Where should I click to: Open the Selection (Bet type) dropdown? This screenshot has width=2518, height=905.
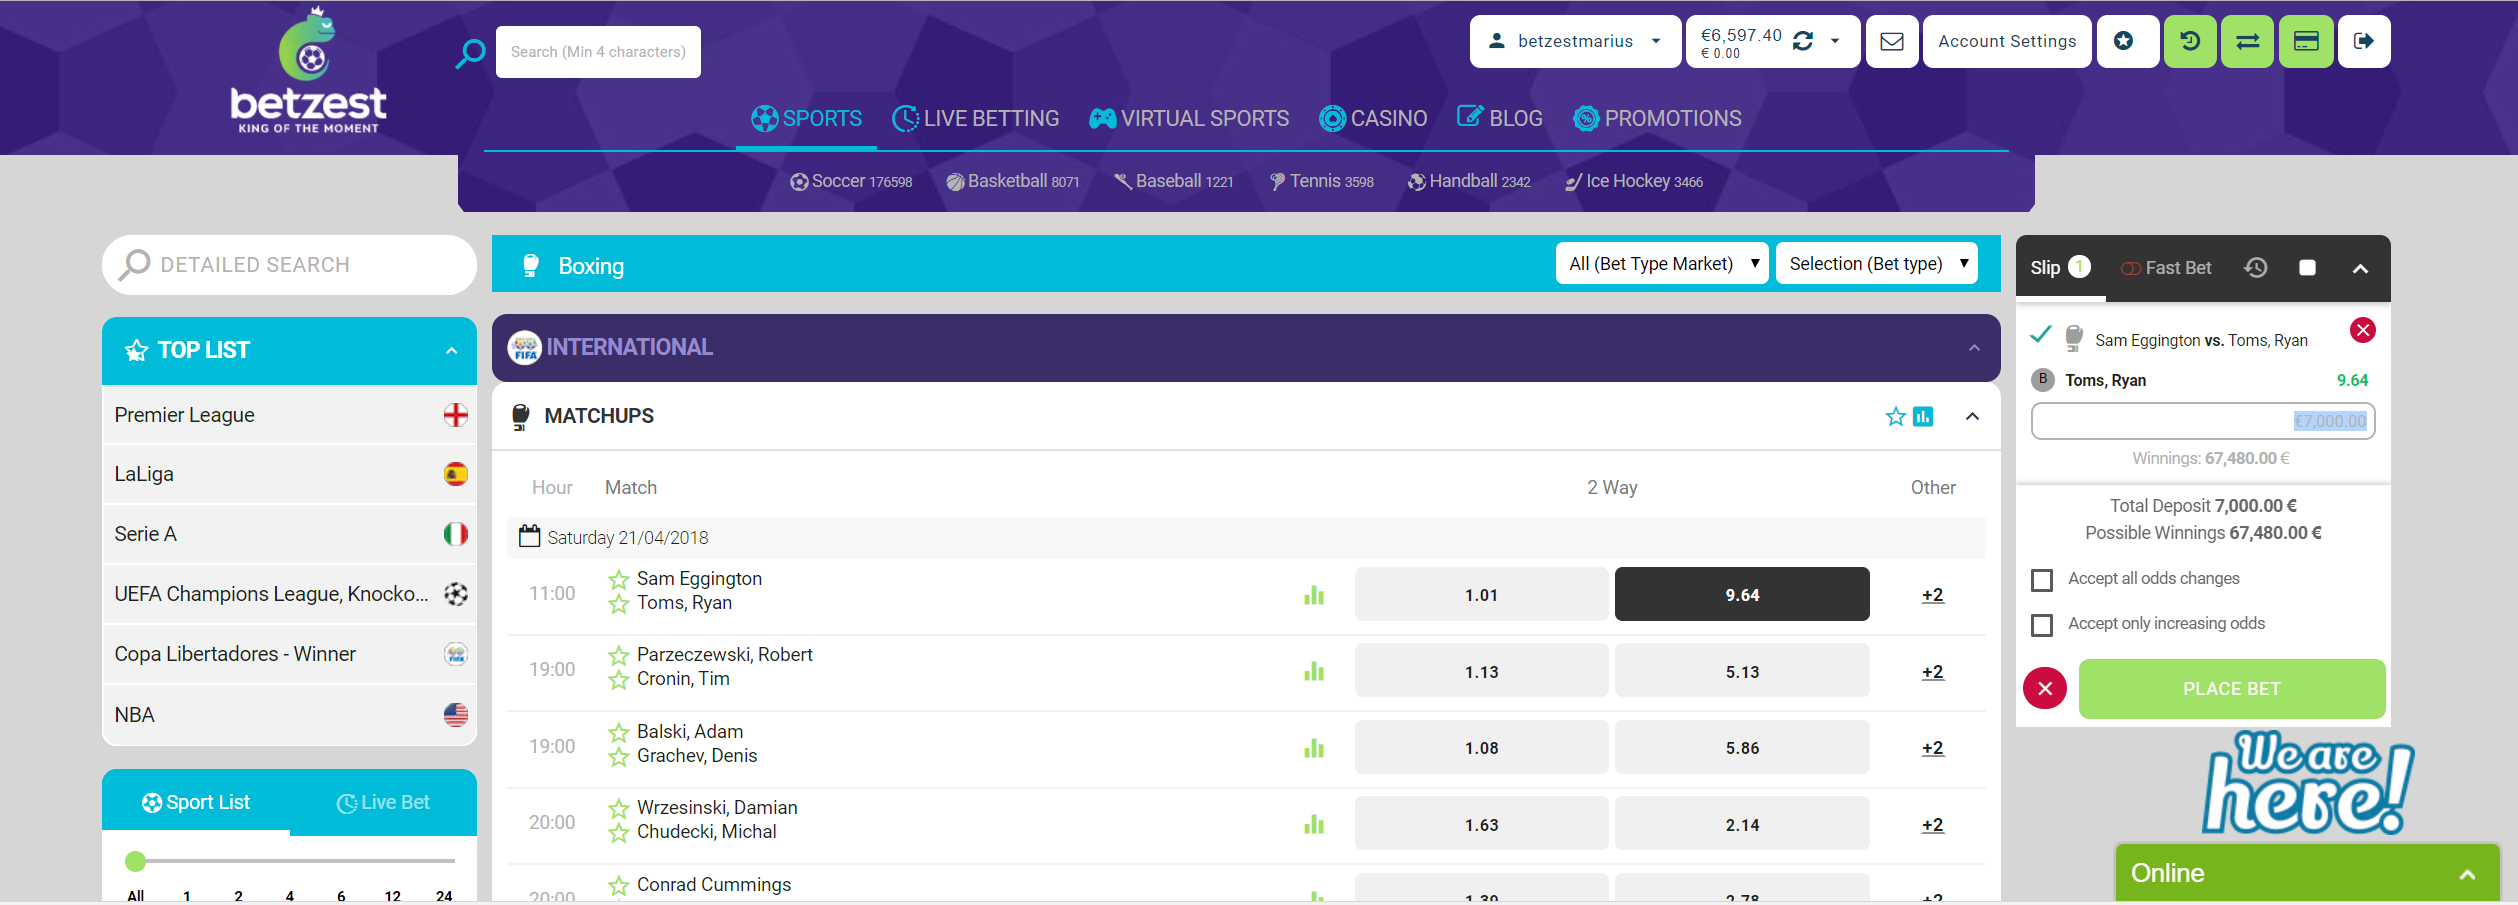click(1876, 264)
